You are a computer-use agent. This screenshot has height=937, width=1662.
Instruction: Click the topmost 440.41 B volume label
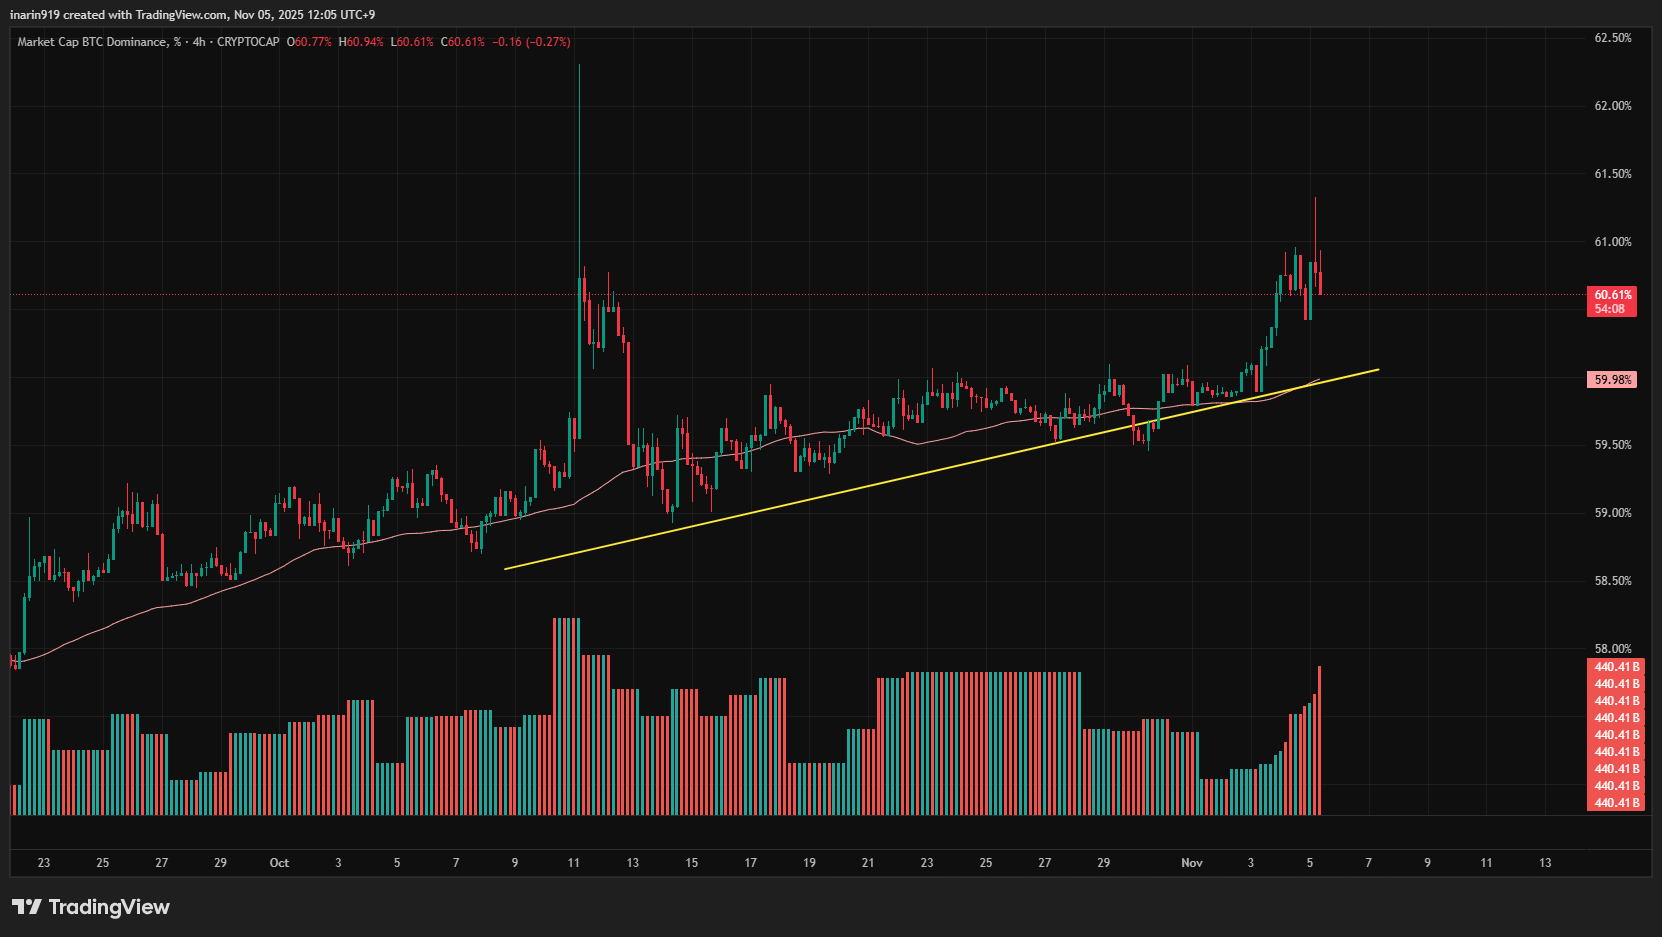tap(1615, 665)
